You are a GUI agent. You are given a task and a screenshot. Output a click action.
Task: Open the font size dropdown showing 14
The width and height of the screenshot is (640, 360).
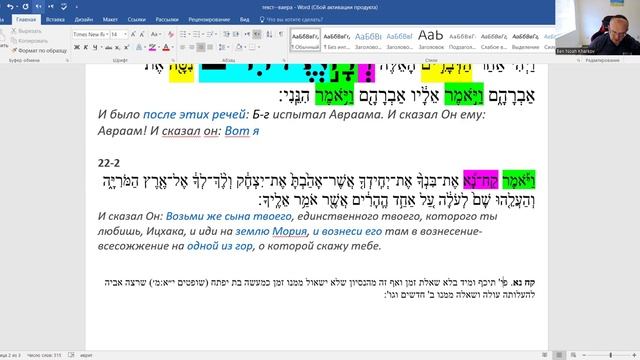(x=125, y=34)
